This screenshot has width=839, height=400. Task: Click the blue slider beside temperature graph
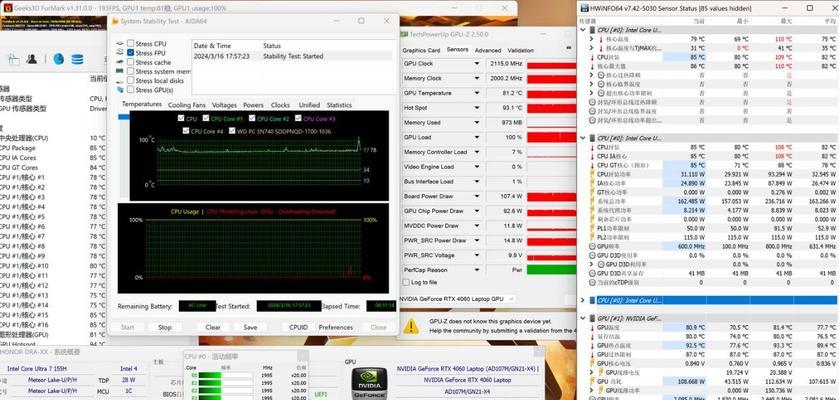coord(124,116)
